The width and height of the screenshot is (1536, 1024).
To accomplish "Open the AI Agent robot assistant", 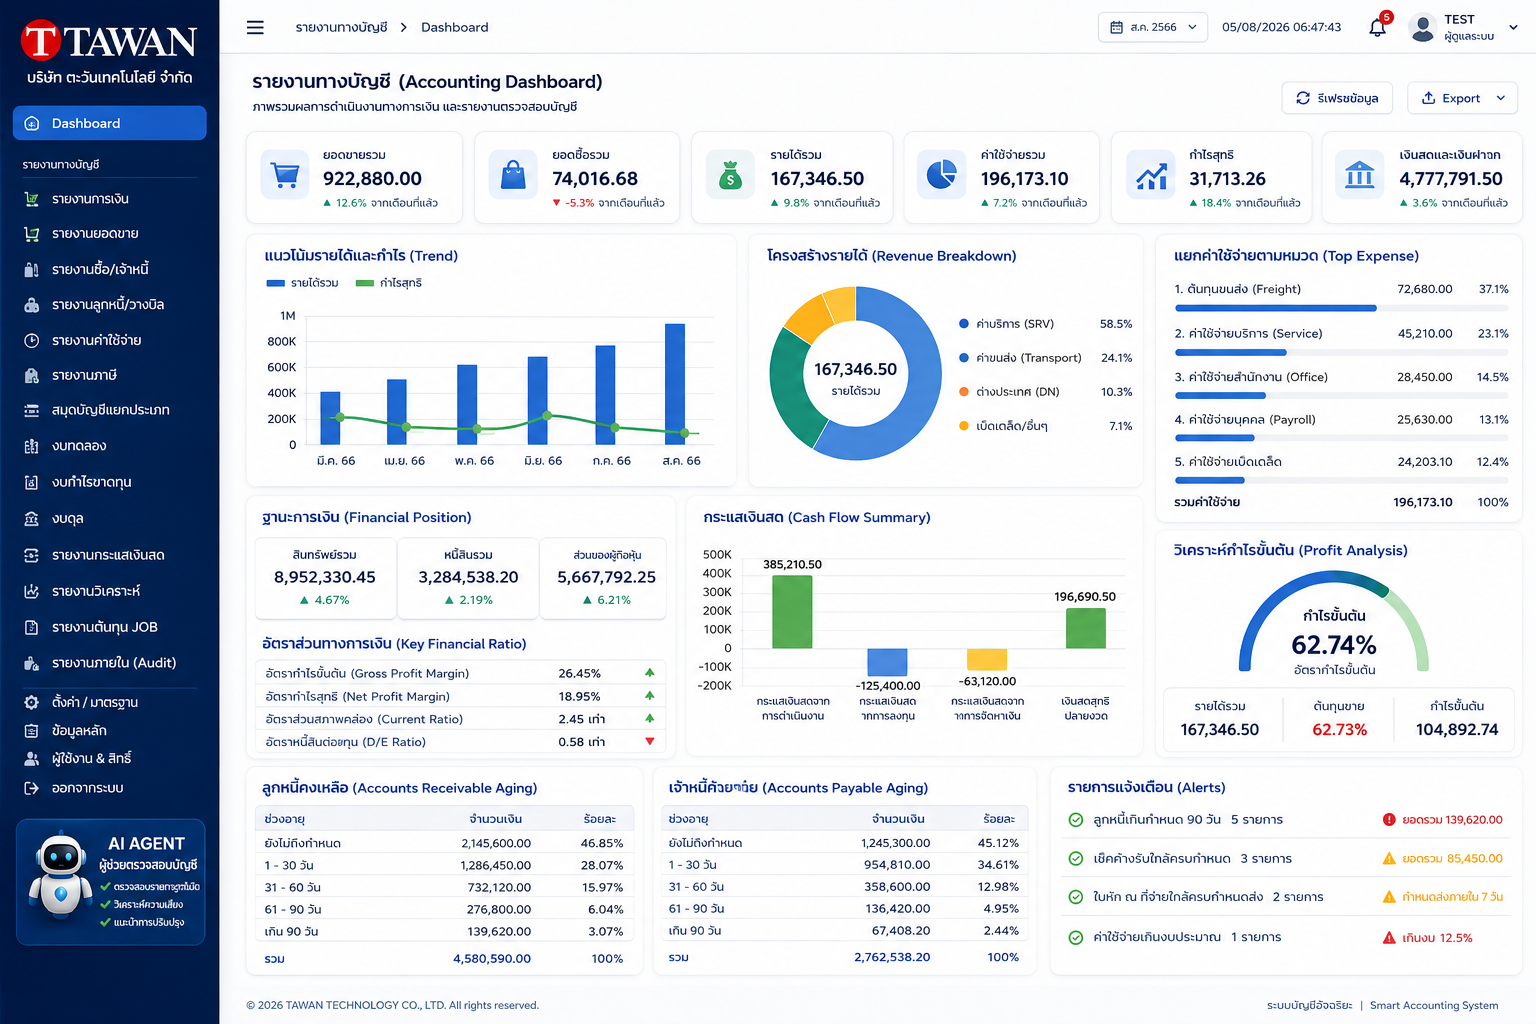I will click(111, 881).
